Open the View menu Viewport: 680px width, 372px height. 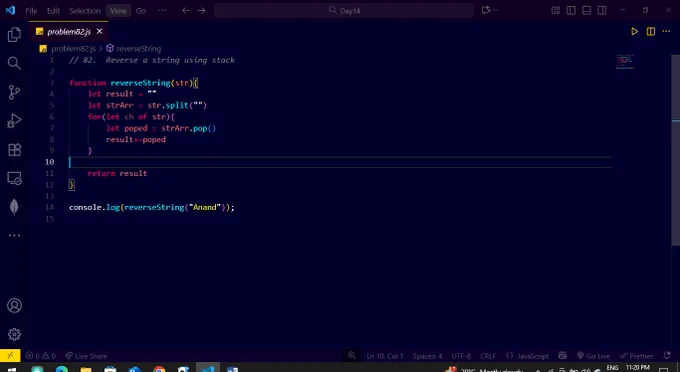pyautogui.click(x=118, y=11)
